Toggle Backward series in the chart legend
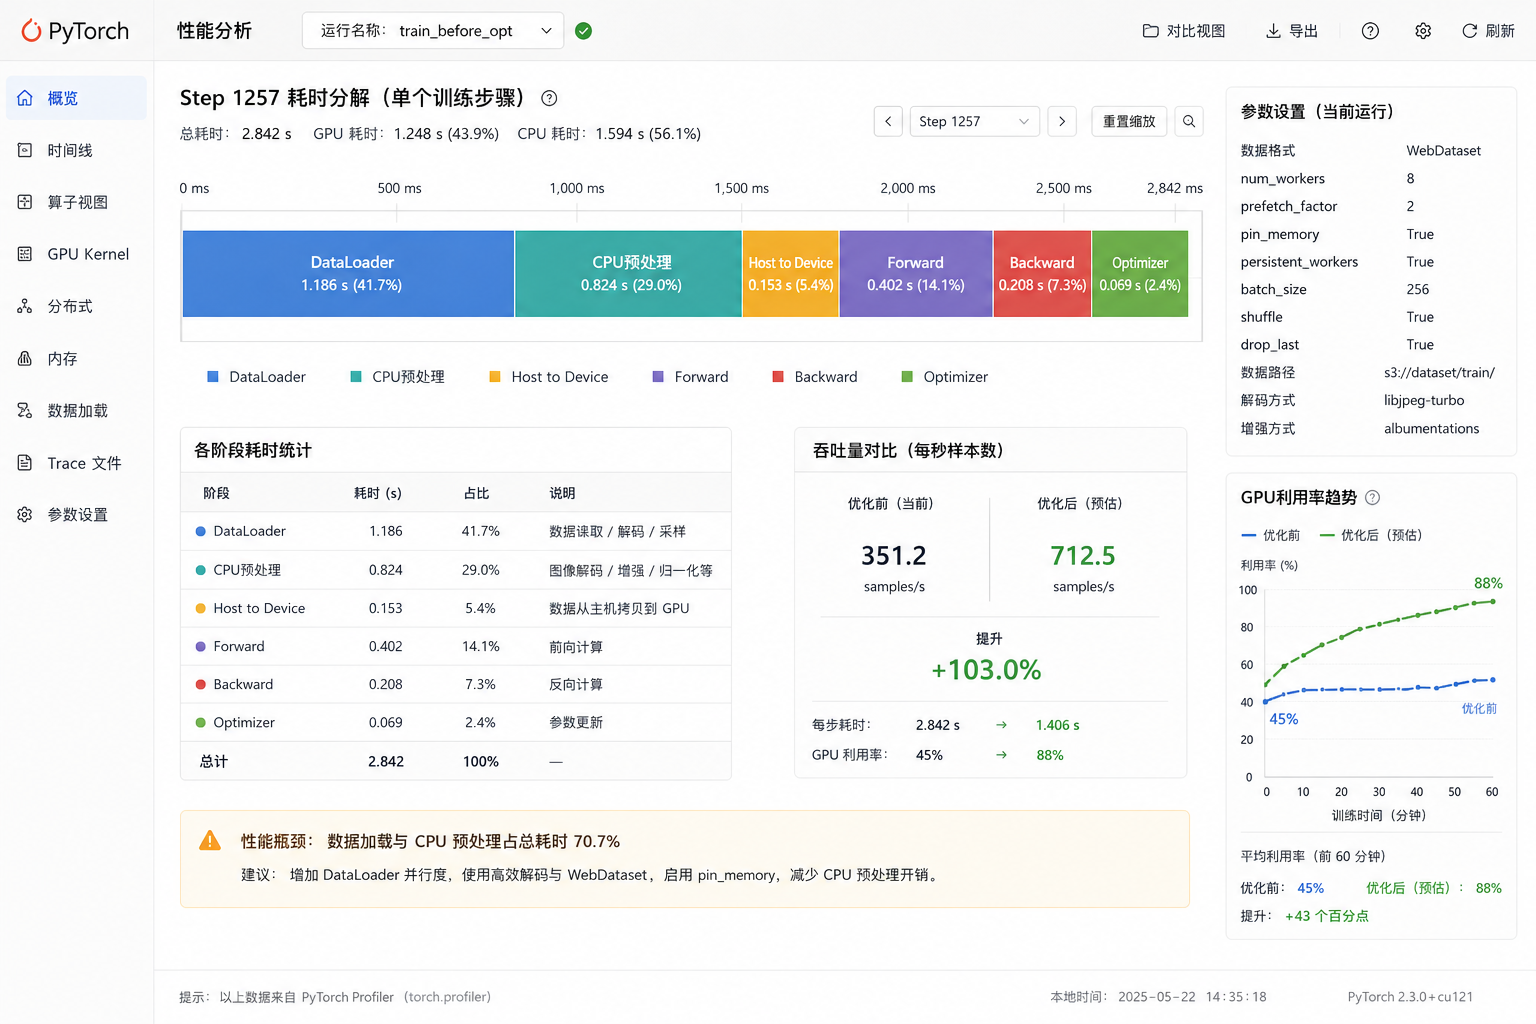This screenshot has height=1024, width=1536. [x=815, y=377]
